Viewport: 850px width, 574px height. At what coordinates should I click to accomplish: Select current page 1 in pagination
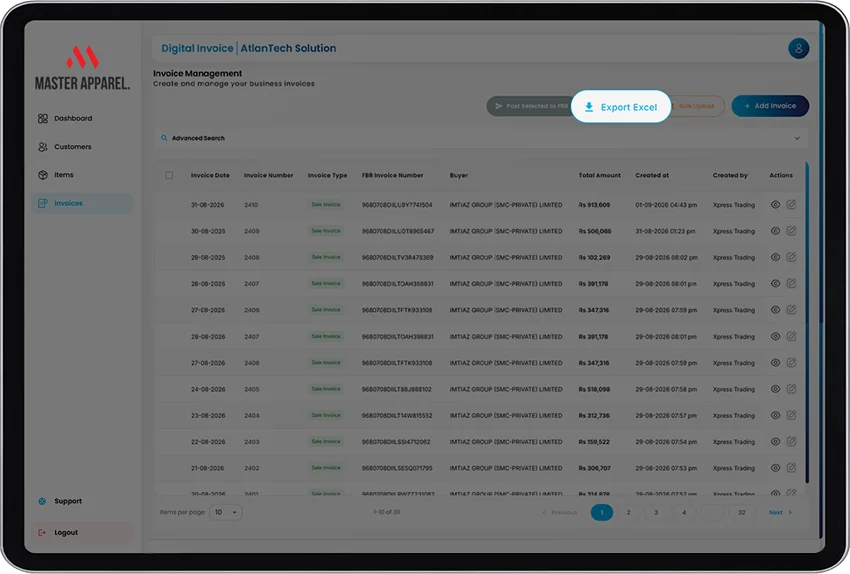pyautogui.click(x=602, y=513)
